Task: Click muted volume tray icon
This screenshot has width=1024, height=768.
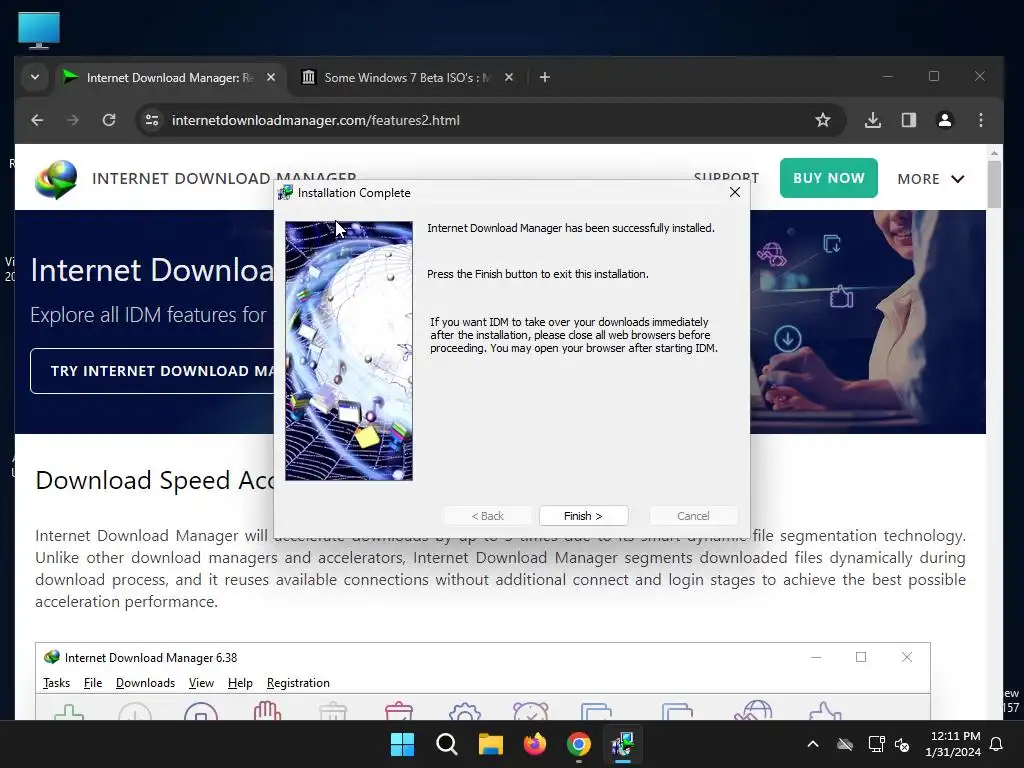Action: pyautogui.click(x=902, y=744)
